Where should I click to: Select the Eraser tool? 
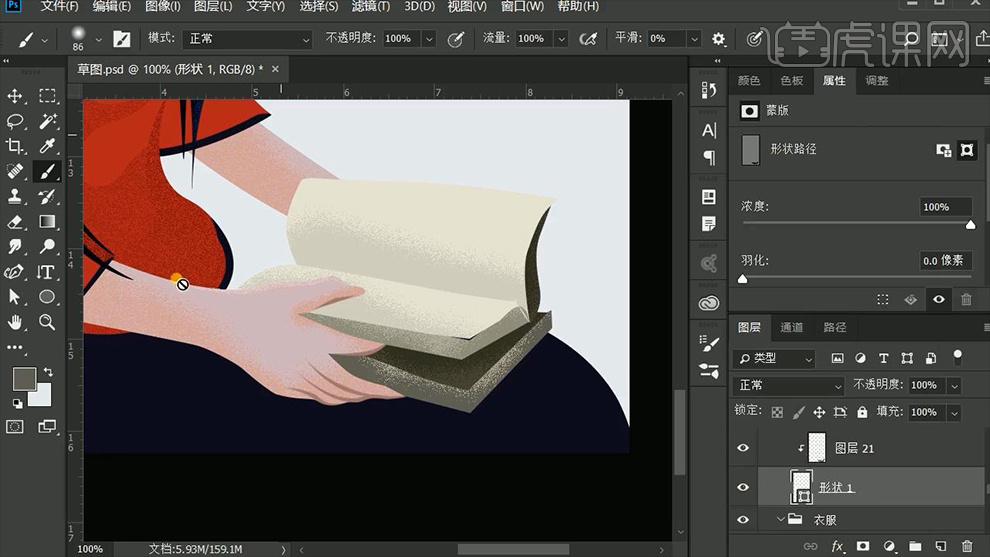pos(15,222)
